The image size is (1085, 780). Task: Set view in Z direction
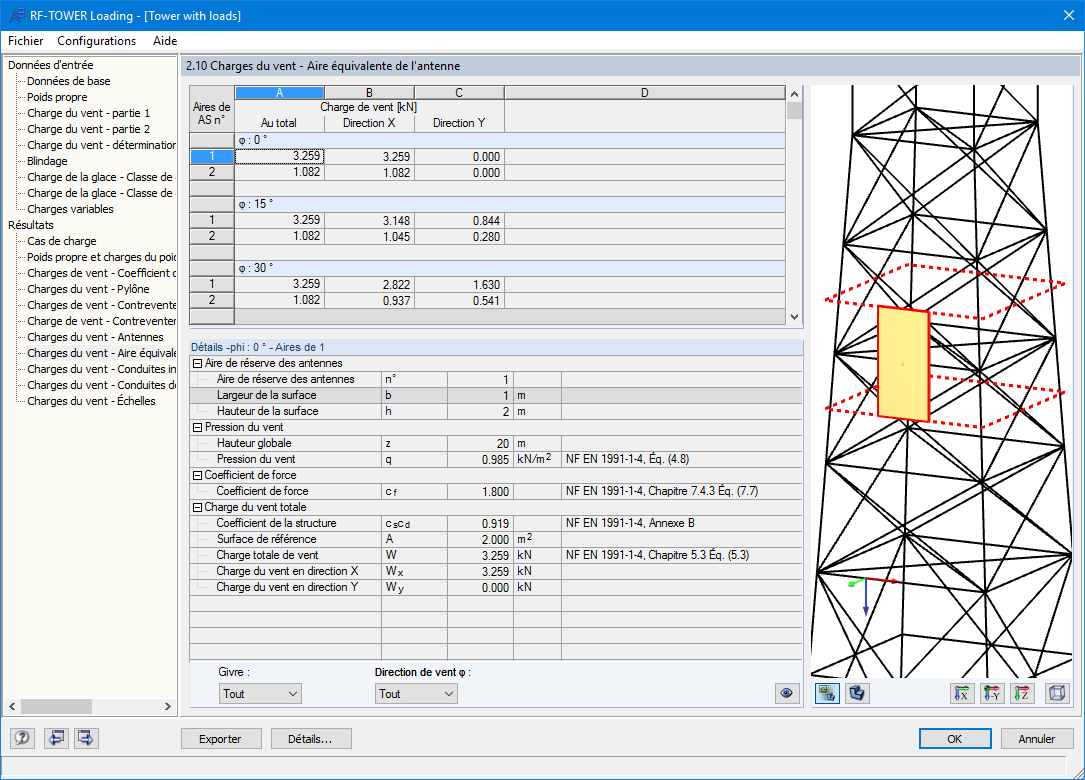click(x=1022, y=693)
